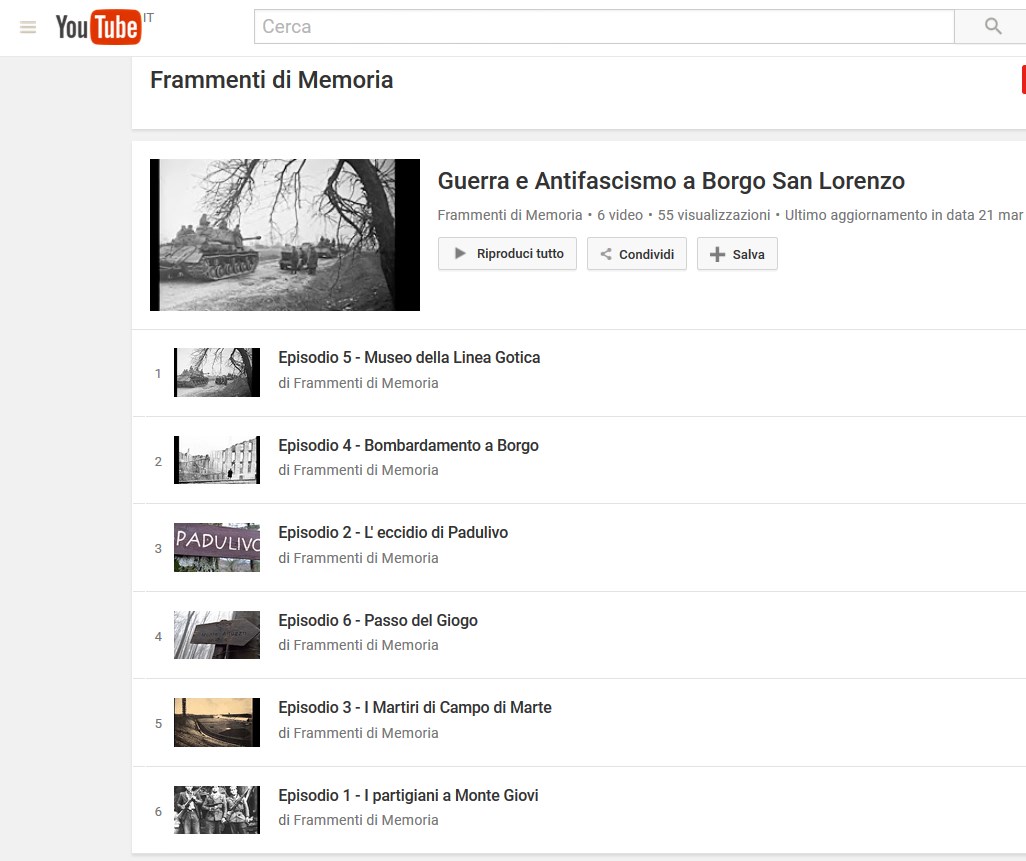Go to YouTube home via logo
1026x861 pixels.
[98, 27]
